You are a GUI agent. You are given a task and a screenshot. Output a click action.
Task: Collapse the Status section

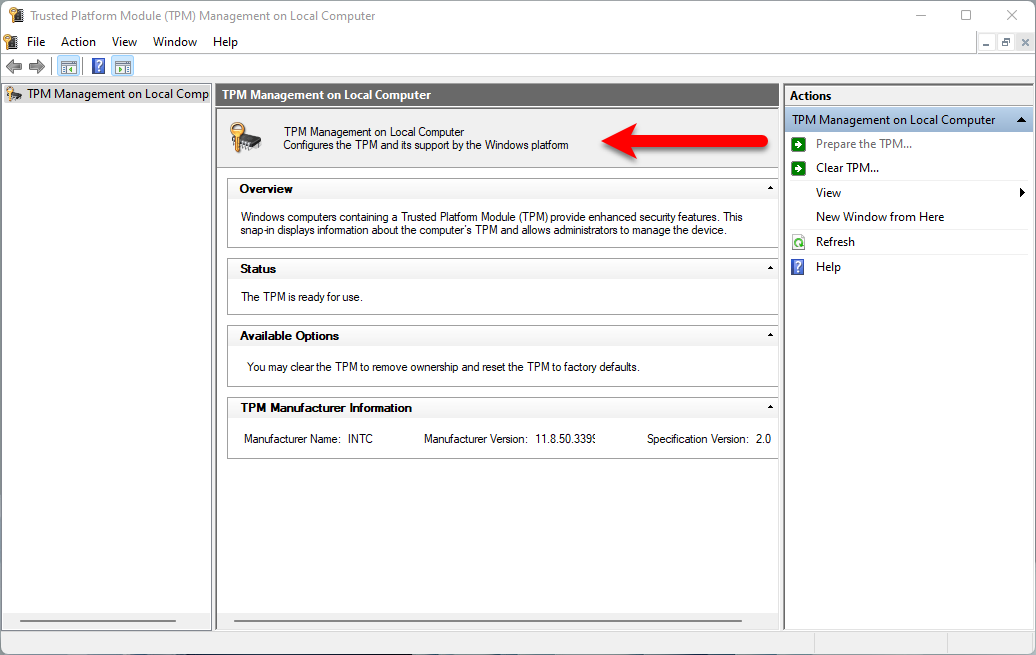770,268
